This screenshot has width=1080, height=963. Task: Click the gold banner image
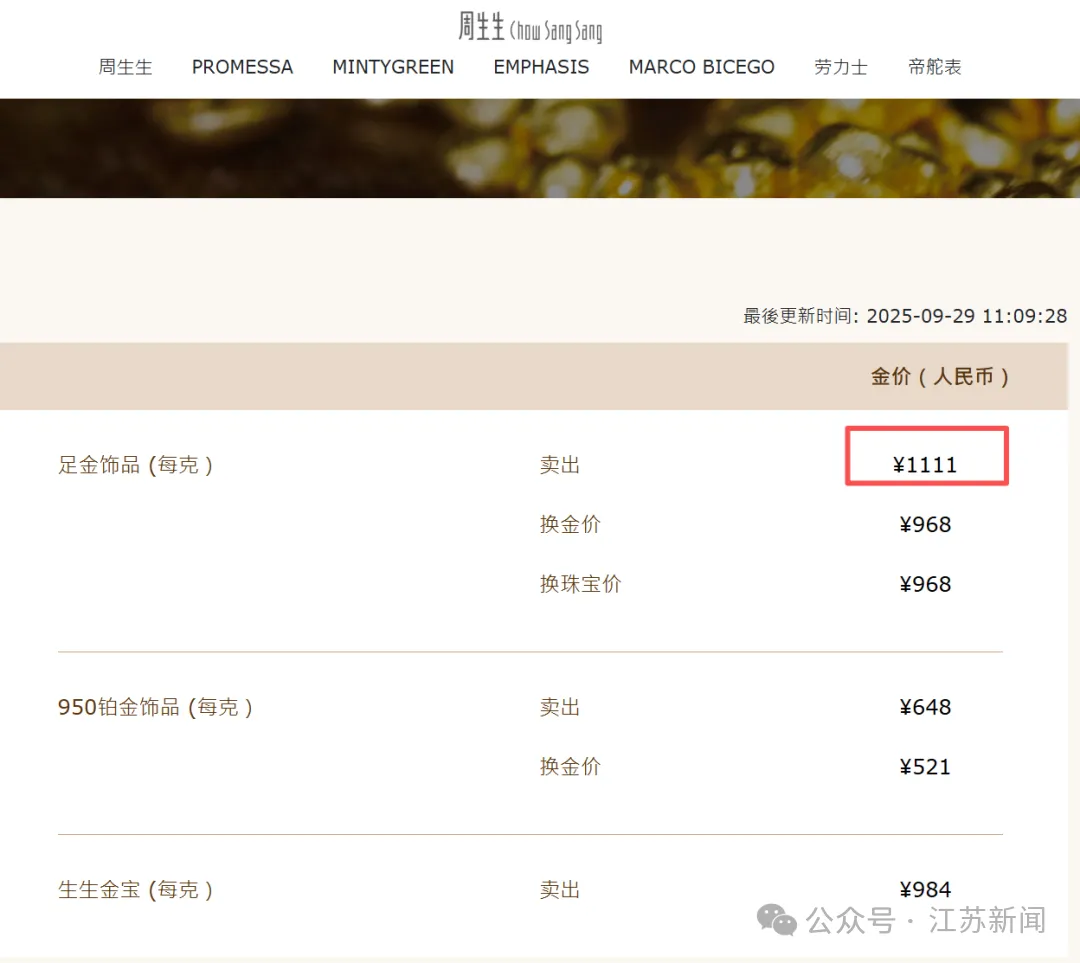[x=540, y=148]
